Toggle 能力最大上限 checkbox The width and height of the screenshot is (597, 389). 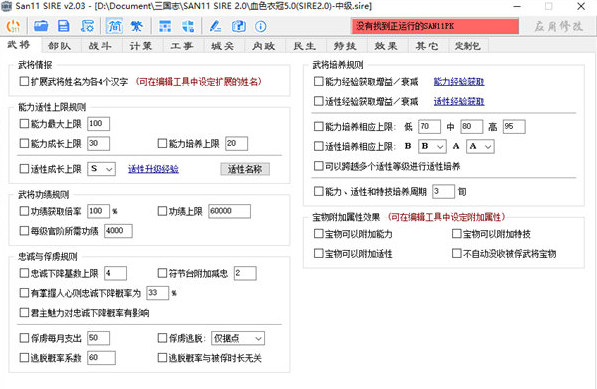tap(24, 124)
